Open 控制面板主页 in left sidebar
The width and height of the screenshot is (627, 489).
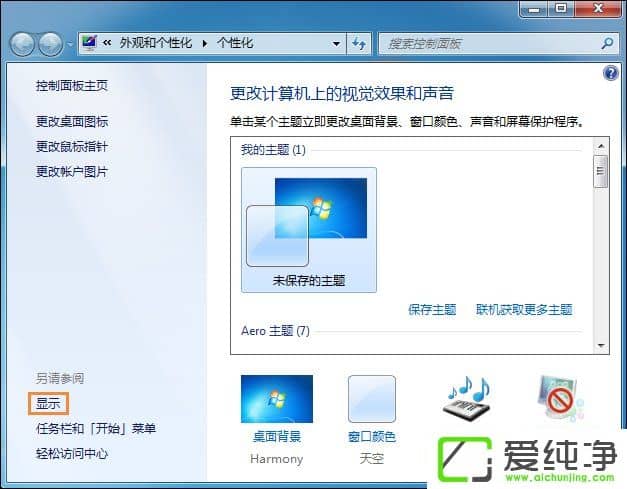click(x=72, y=86)
